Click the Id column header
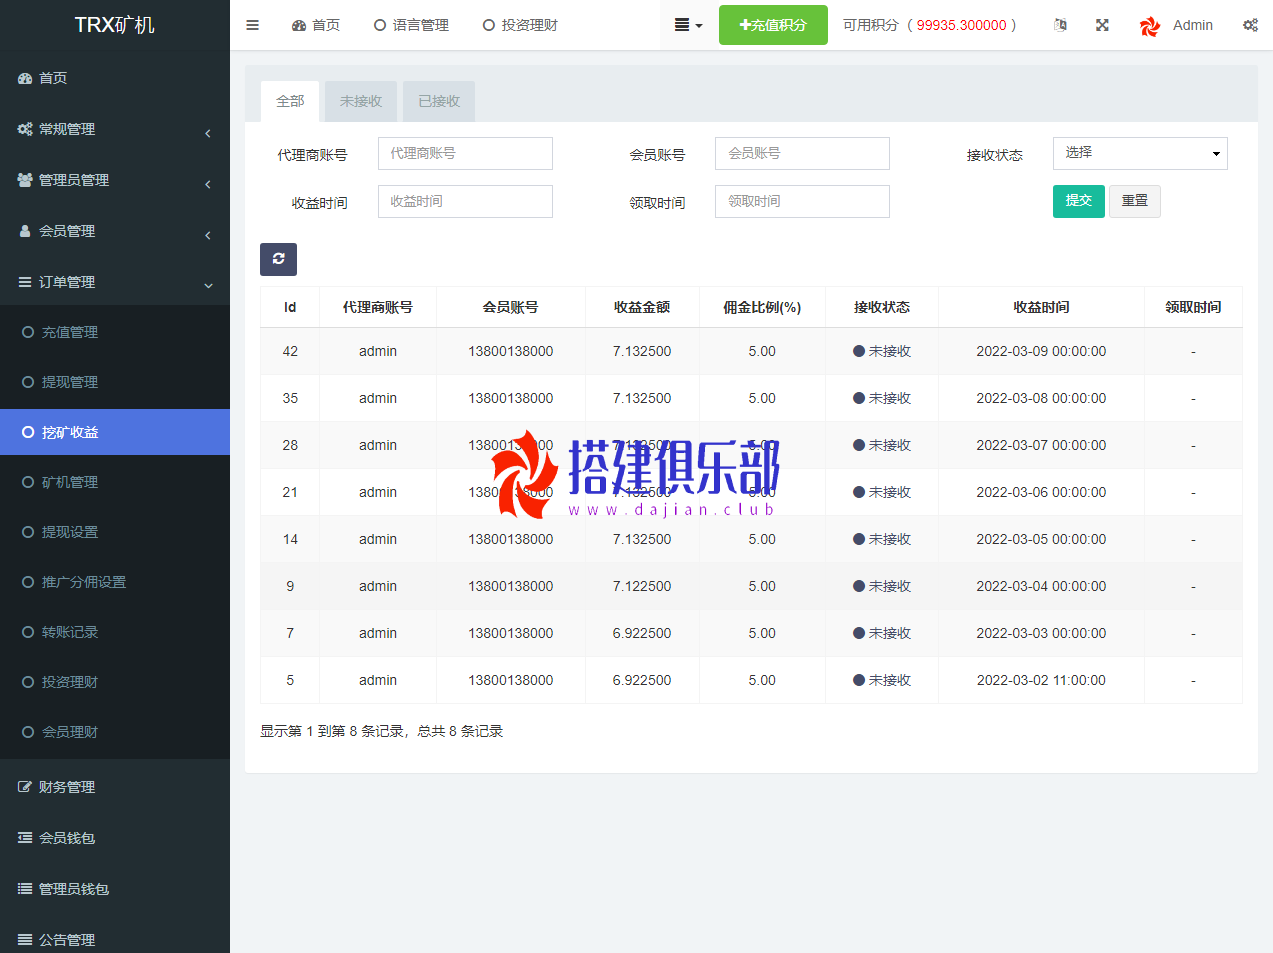This screenshot has width=1273, height=953. coord(290,307)
